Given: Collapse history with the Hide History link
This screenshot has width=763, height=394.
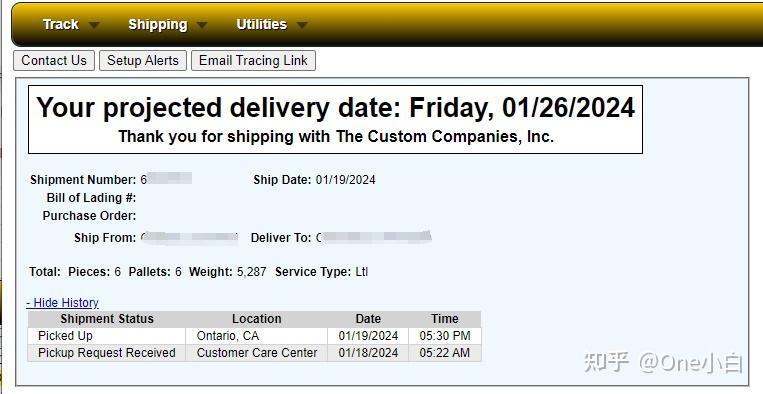Looking at the screenshot, I should point(62,303).
